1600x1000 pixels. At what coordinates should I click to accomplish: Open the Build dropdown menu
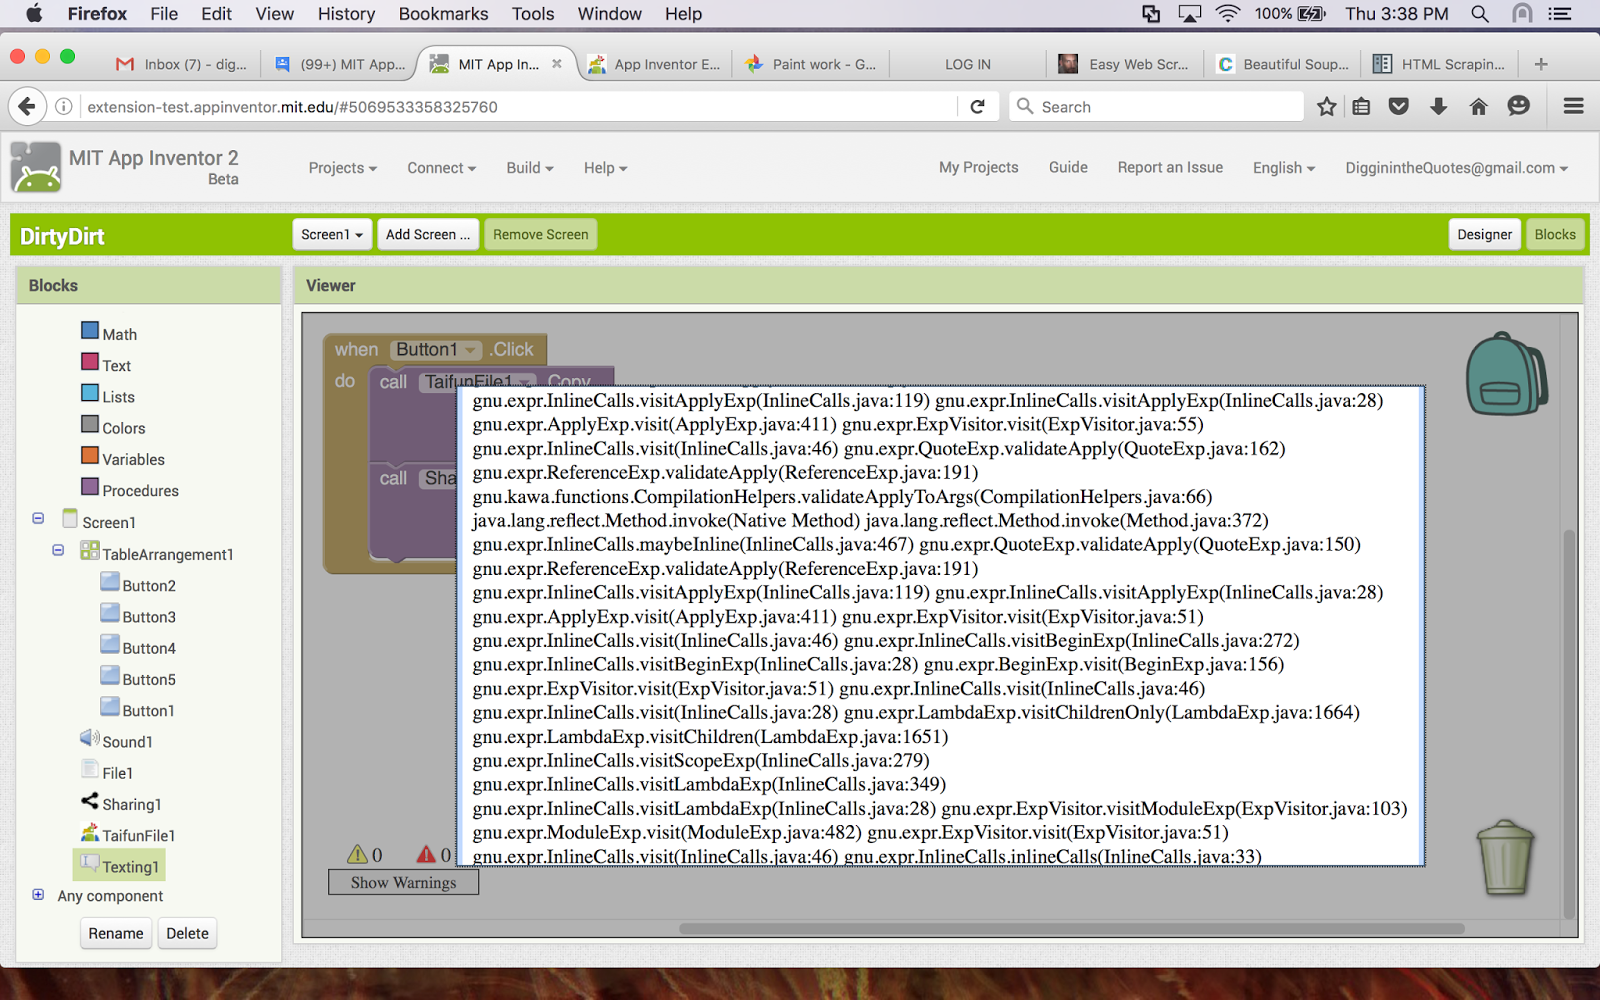tap(529, 168)
